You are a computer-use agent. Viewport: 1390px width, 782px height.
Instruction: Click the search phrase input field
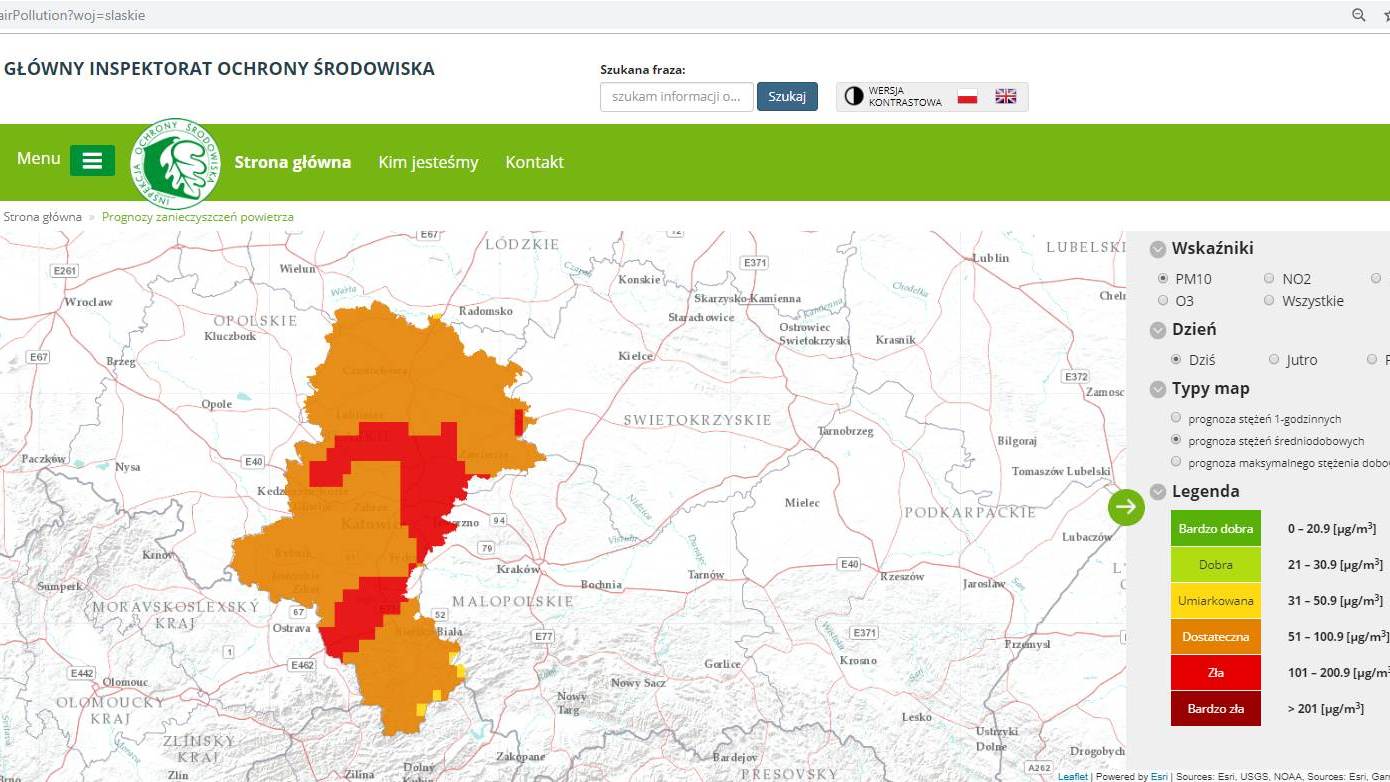(x=676, y=97)
